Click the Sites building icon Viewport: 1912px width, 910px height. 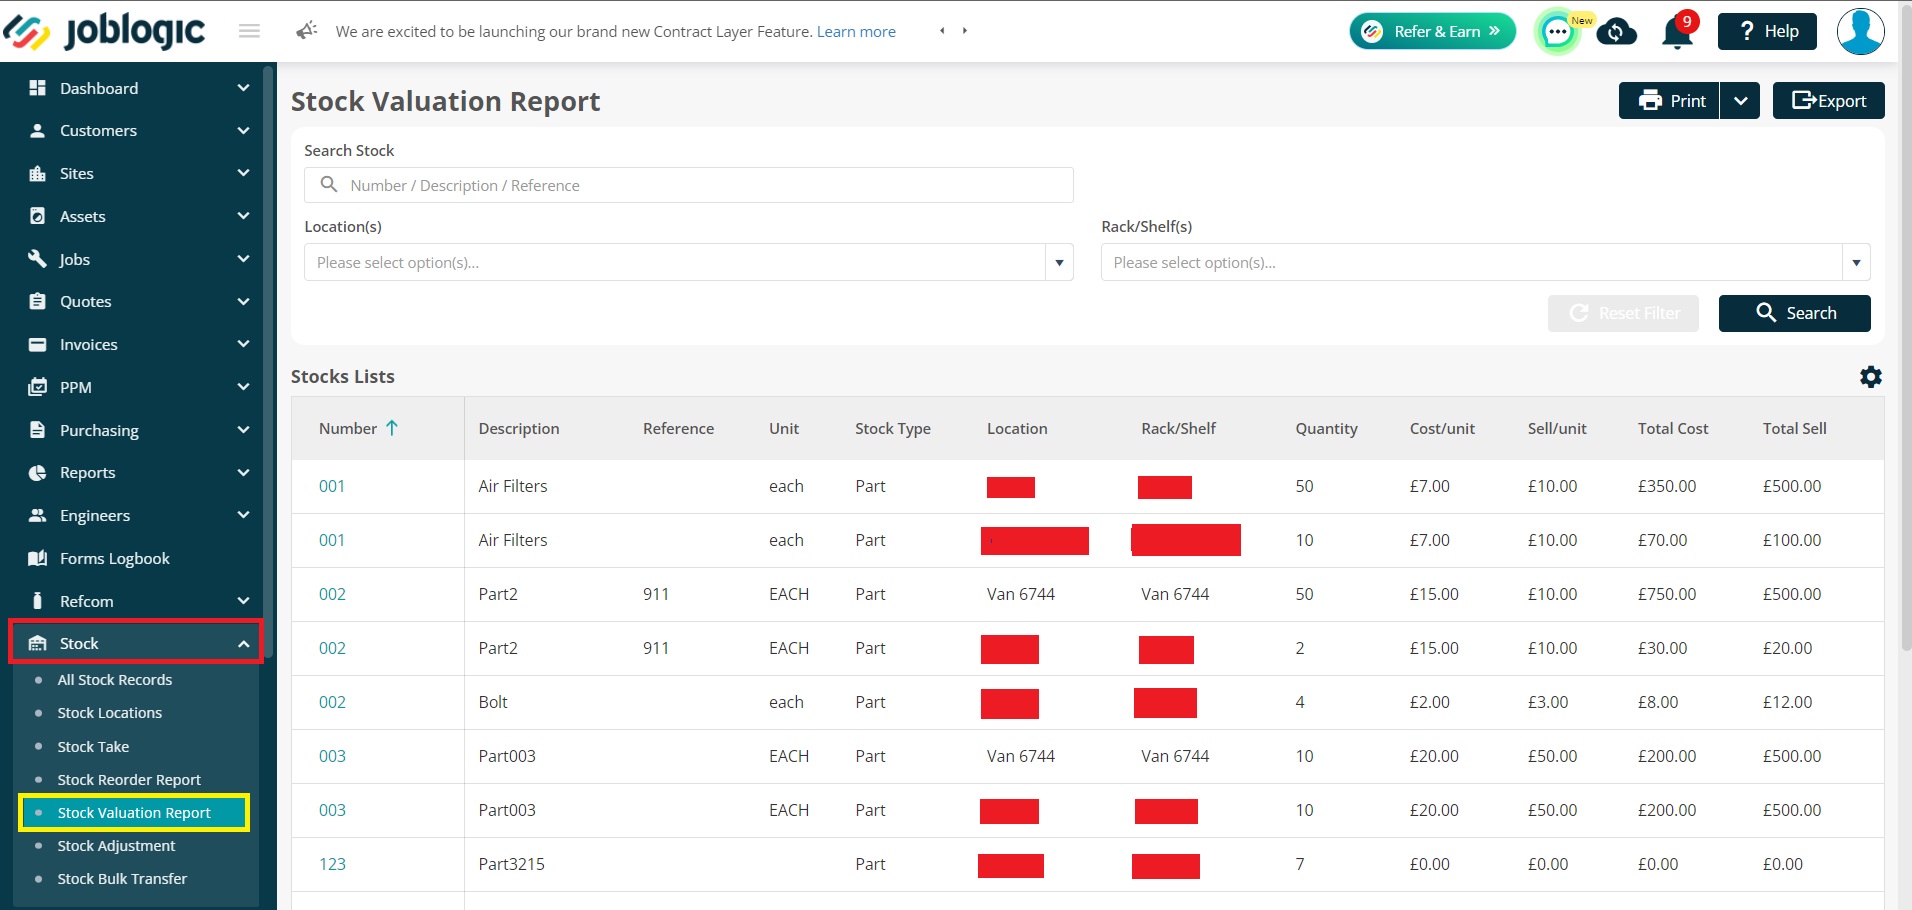point(38,173)
